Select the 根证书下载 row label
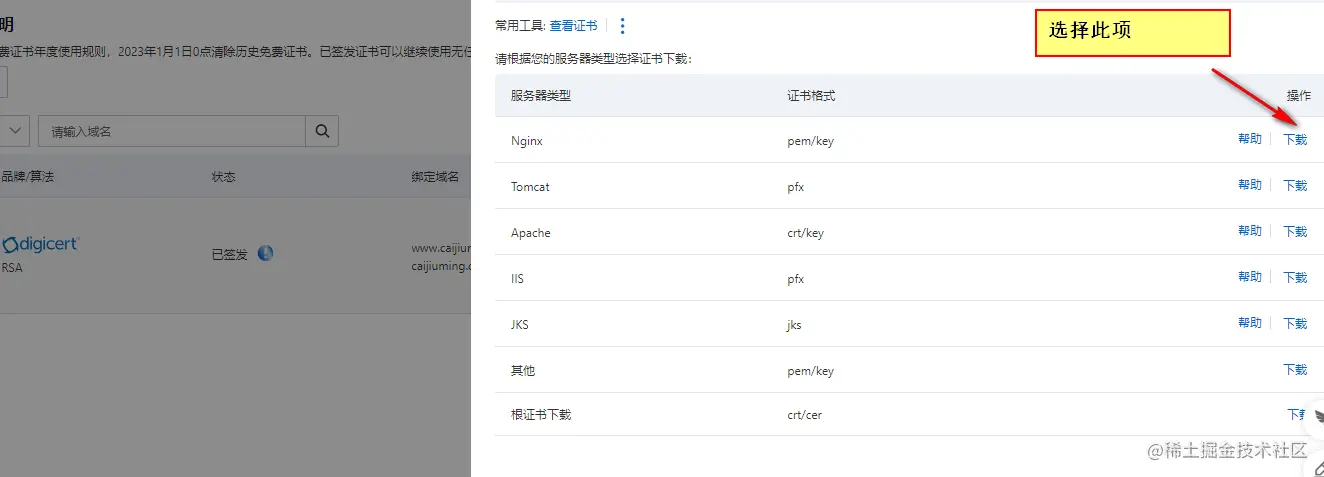The width and height of the screenshot is (1324, 477). click(540, 415)
